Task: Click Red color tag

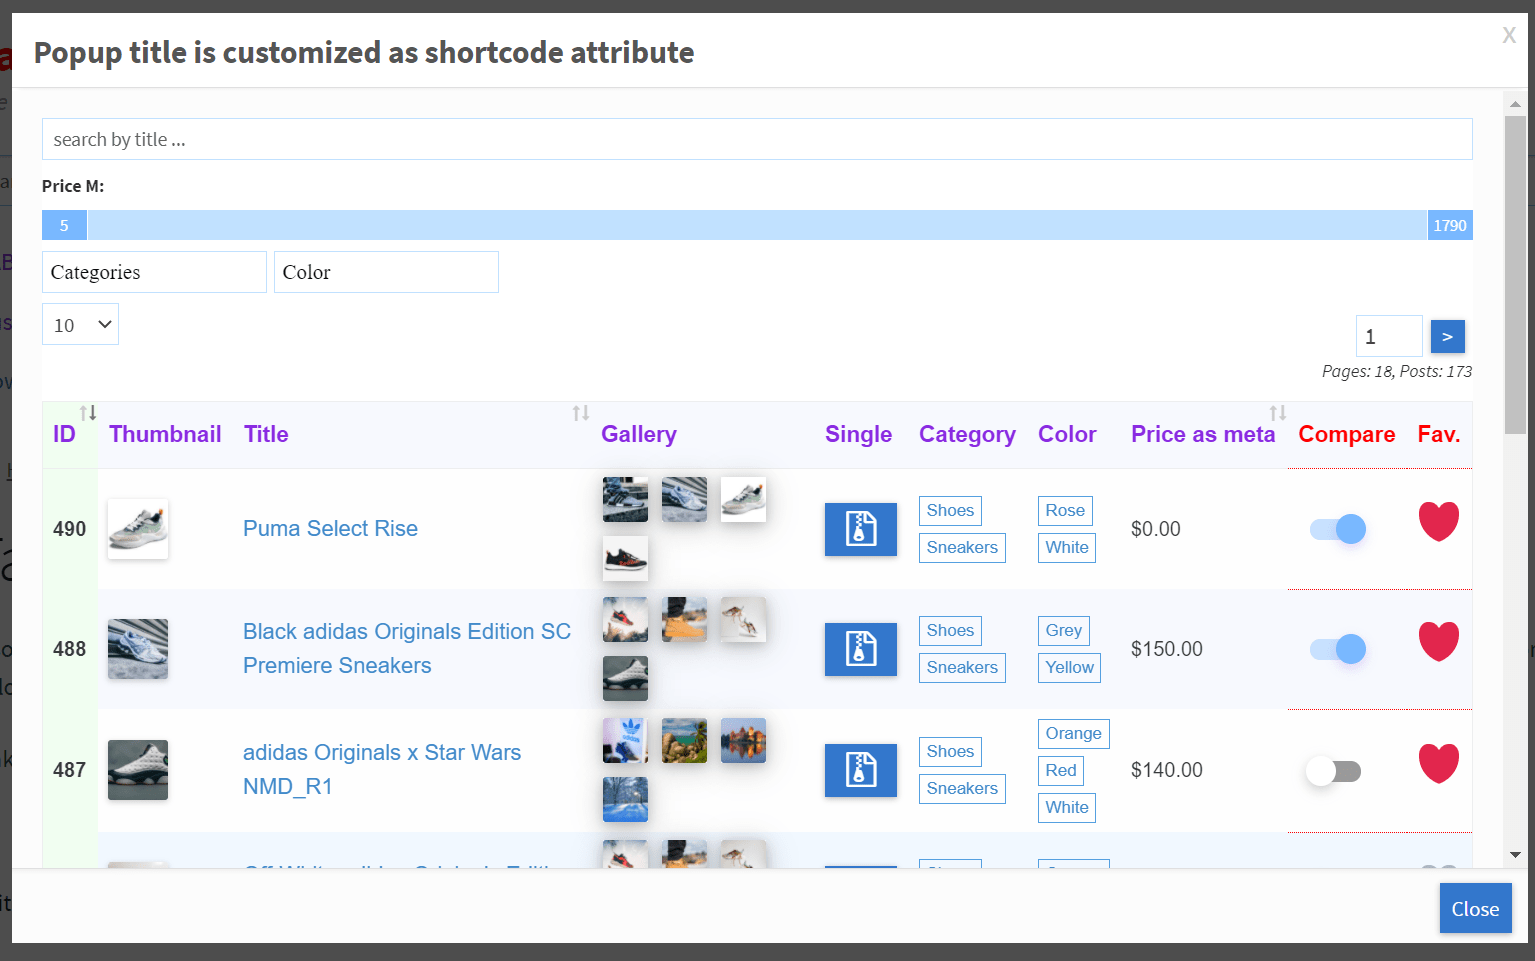Action: coord(1061,770)
